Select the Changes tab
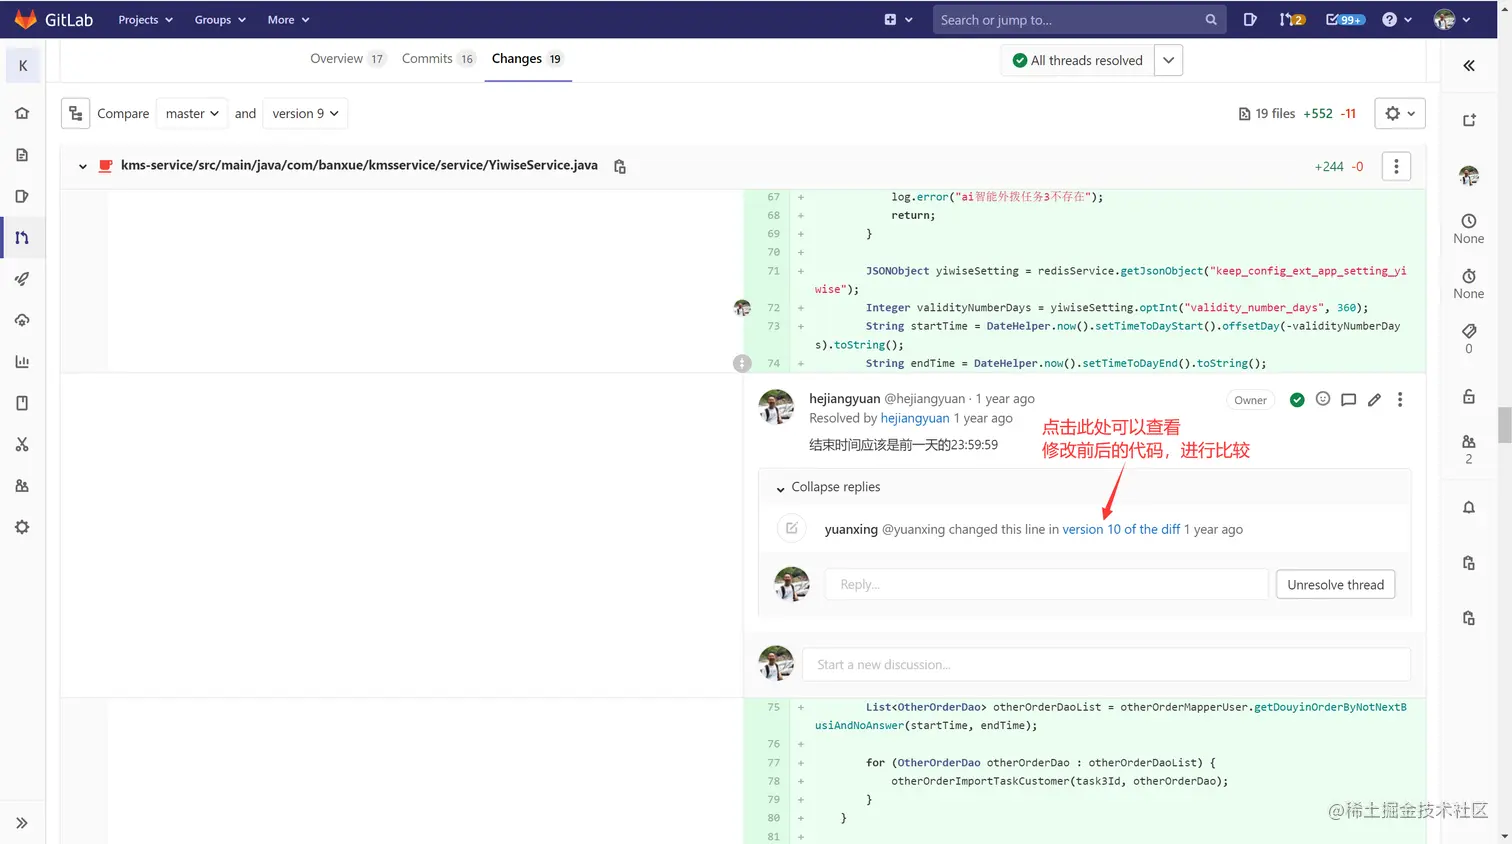The width and height of the screenshot is (1512, 844). (x=527, y=59)
